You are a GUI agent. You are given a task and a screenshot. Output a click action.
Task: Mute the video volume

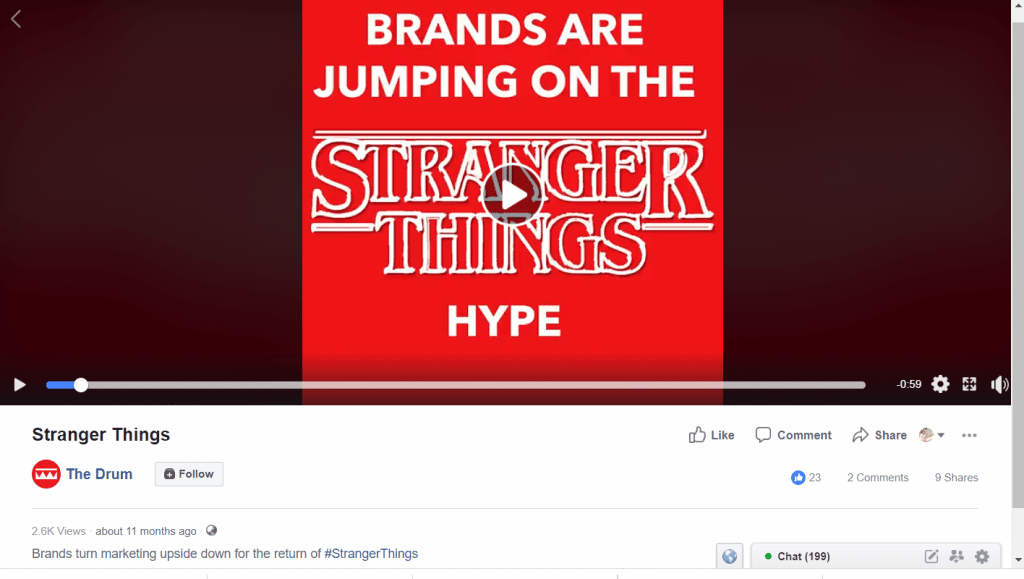pos(999,384)
